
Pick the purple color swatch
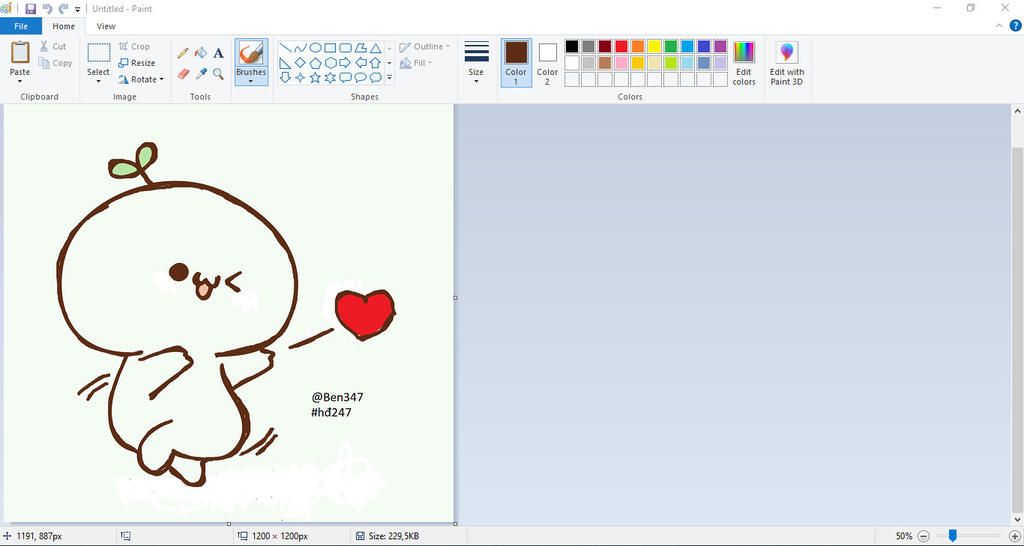coord(720,46)
